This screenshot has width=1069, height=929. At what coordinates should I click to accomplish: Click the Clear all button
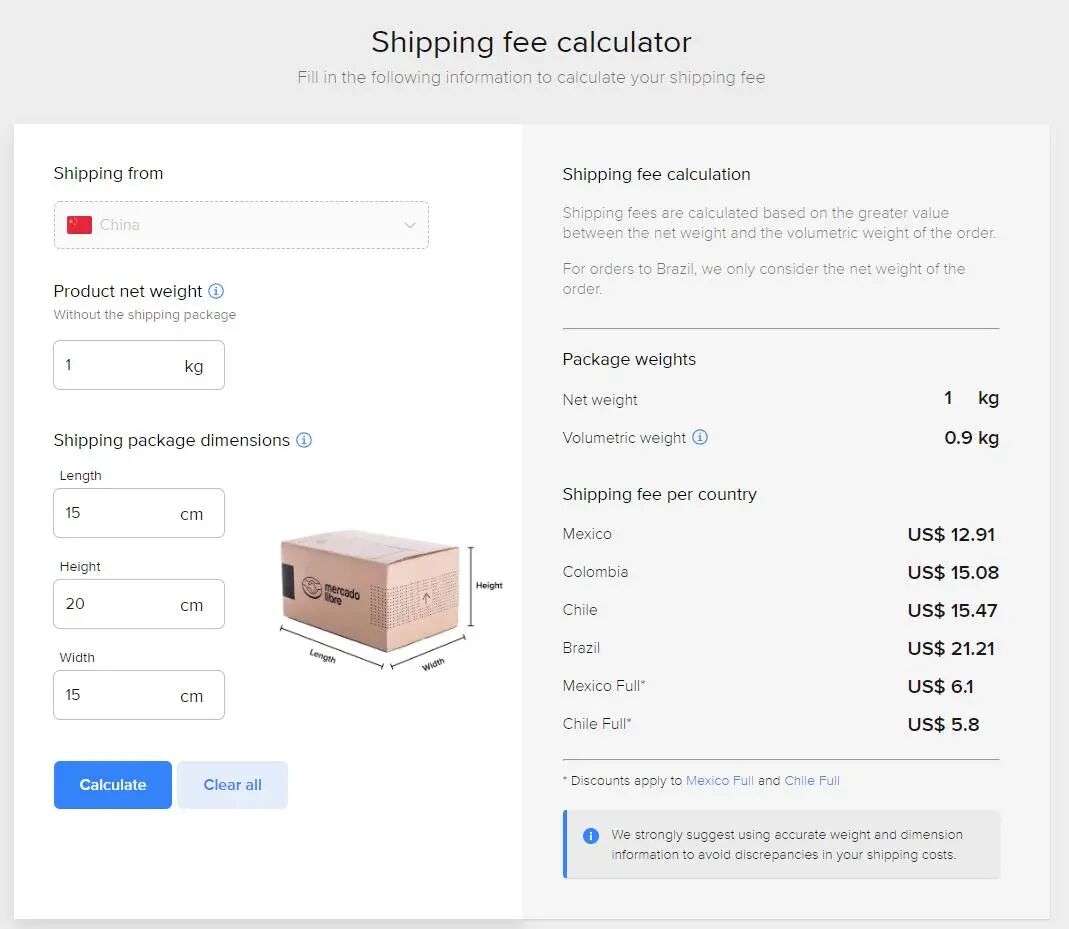(232, 785)
